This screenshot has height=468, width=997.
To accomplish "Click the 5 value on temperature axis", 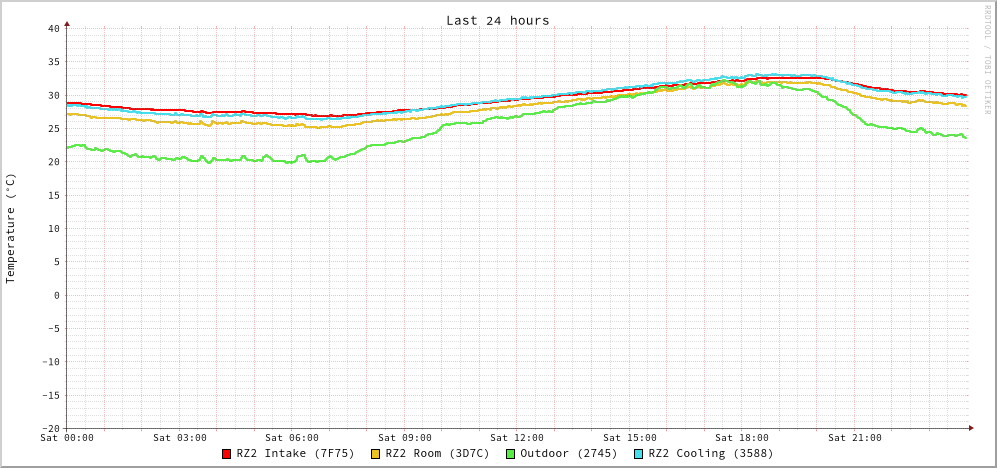I will [57, 261].
